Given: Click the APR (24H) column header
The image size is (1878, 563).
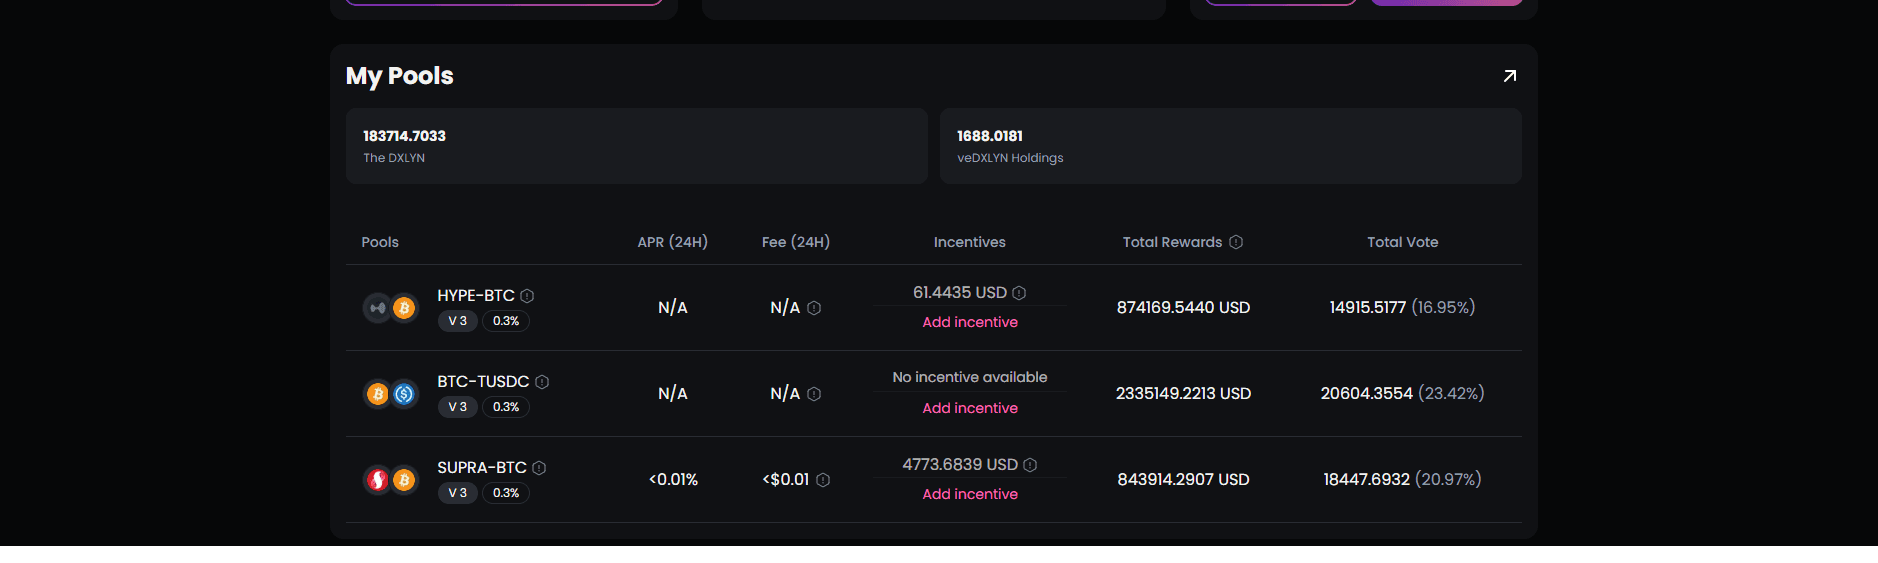Looking at the screenshot, I should tap(672, 242).
